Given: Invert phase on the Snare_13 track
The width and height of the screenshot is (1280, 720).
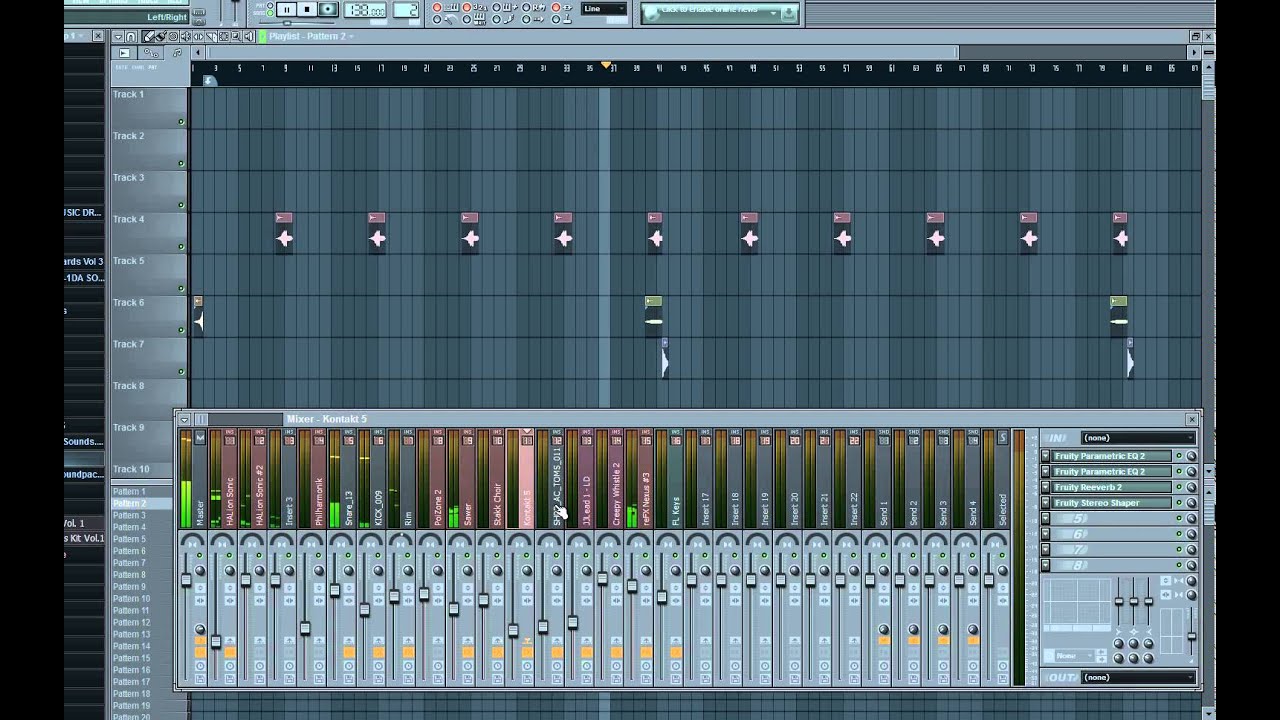Looking at the screenshot, I should click(349, 588).
